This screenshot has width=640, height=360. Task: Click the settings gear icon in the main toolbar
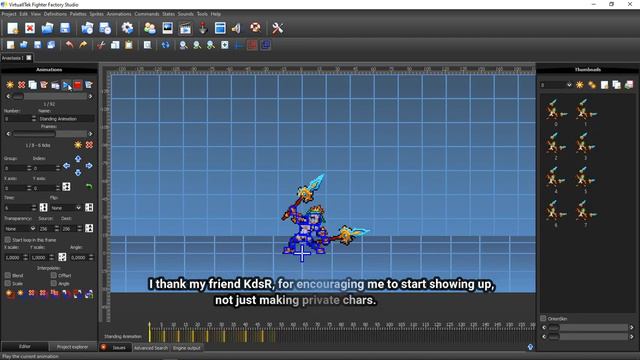(127, 28)
